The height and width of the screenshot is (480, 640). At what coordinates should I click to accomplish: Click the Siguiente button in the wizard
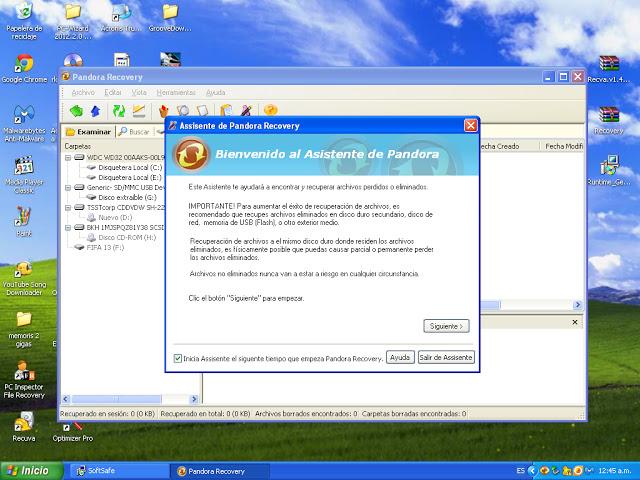click(446, 326)
